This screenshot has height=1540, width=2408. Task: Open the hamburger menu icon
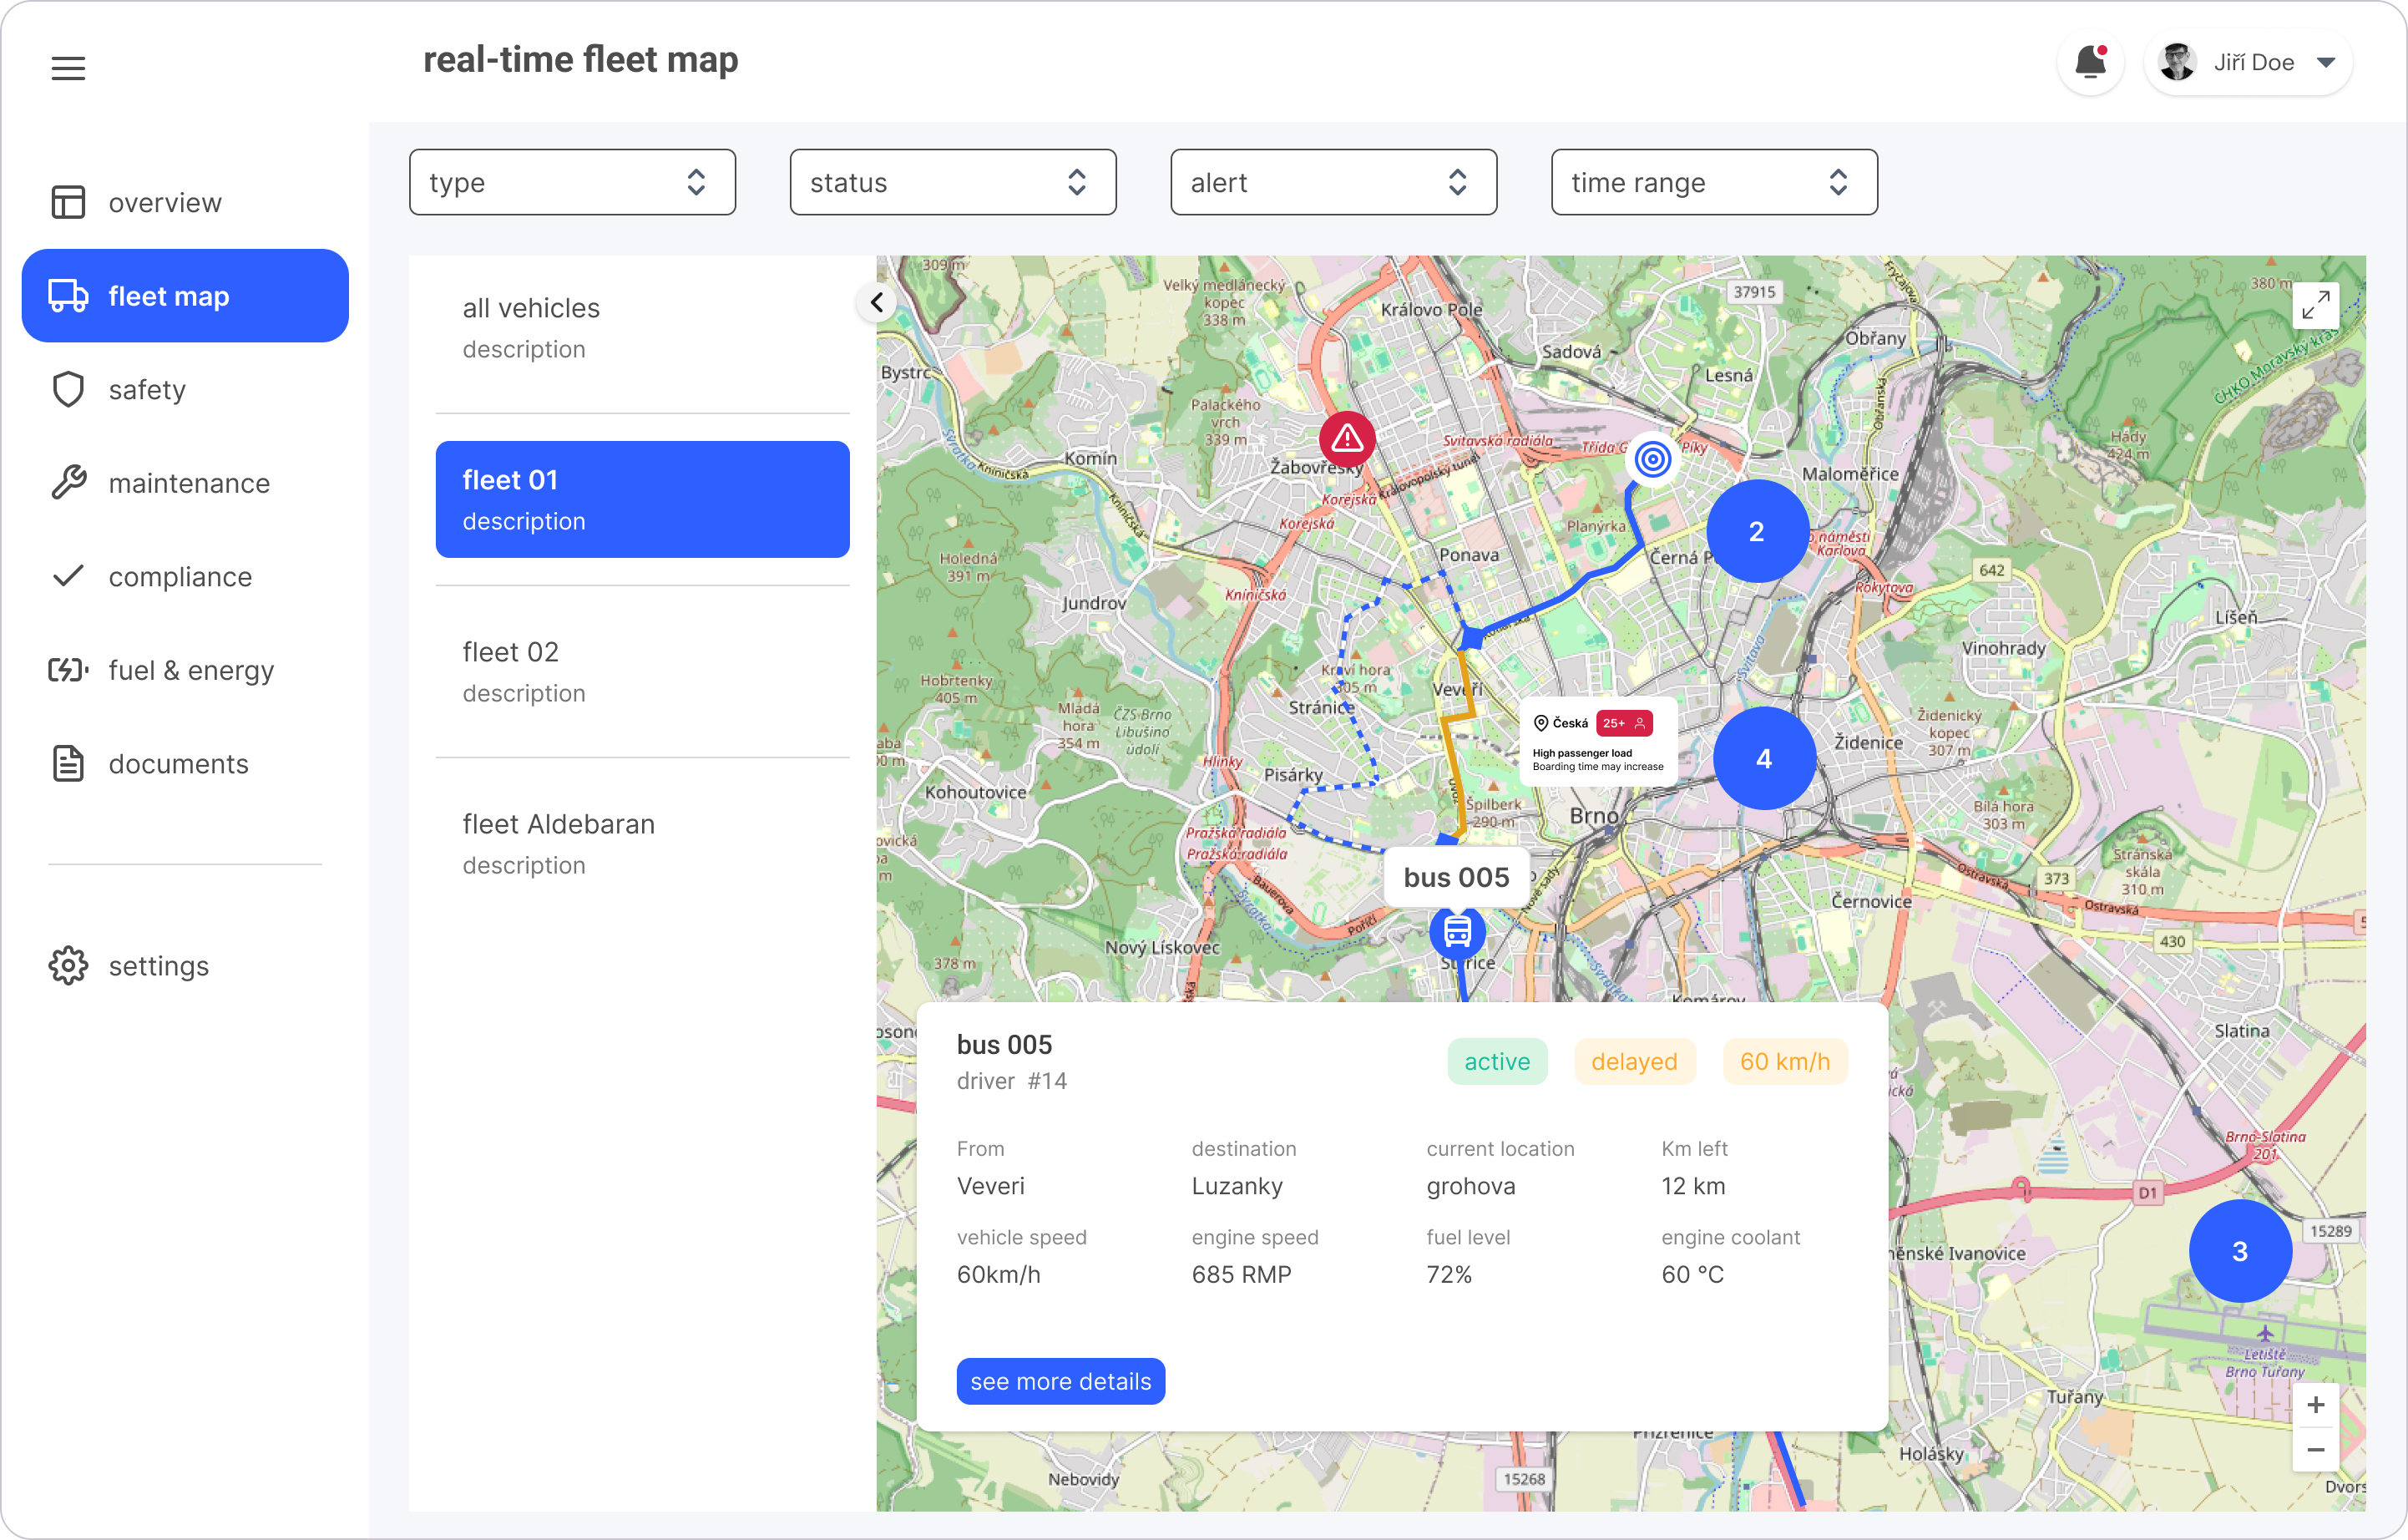click(x=68, y=68)
